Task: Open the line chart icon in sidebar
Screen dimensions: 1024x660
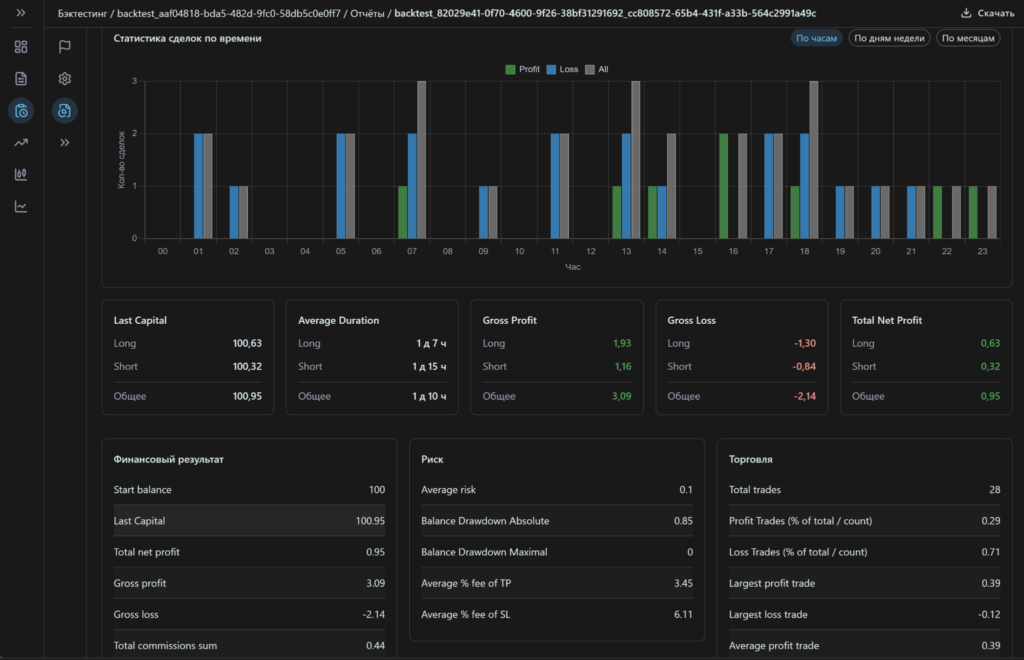Action: pos(21,206)
